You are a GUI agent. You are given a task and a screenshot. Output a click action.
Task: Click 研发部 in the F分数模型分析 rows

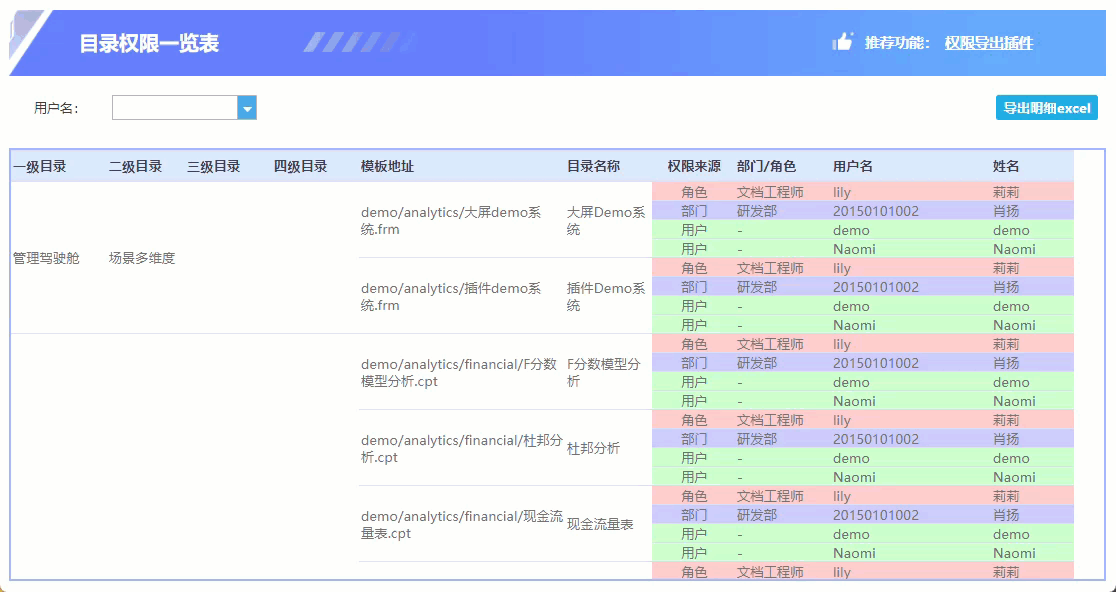click(757, 363)
